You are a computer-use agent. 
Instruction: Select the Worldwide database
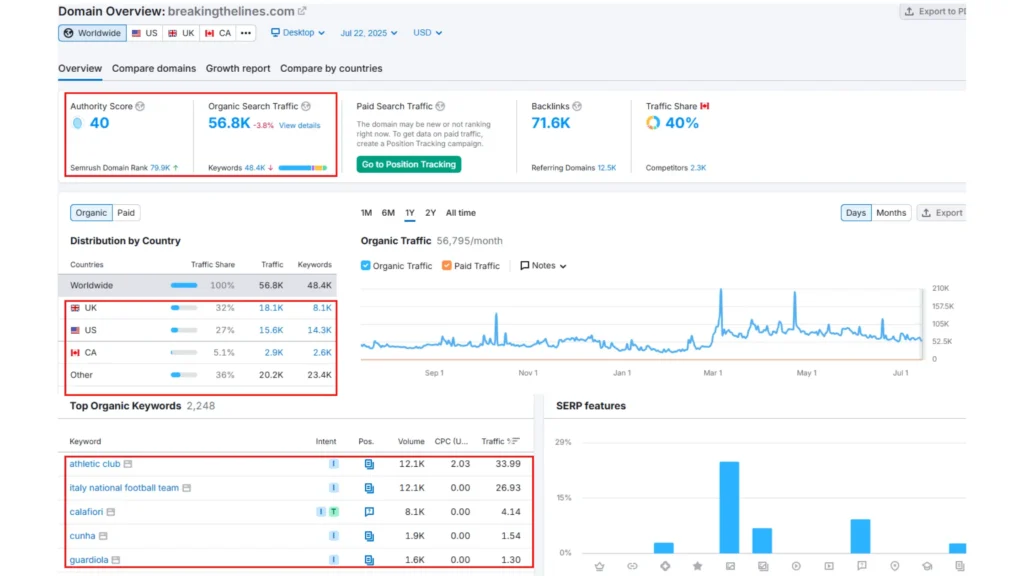click(x=93, y=33)
